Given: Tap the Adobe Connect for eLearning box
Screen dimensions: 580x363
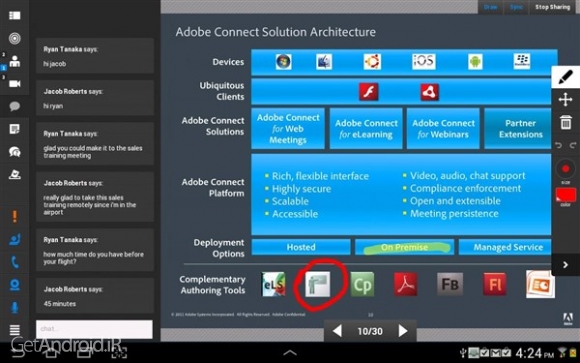Looking at the screenshot, I should tap(366, 128).
